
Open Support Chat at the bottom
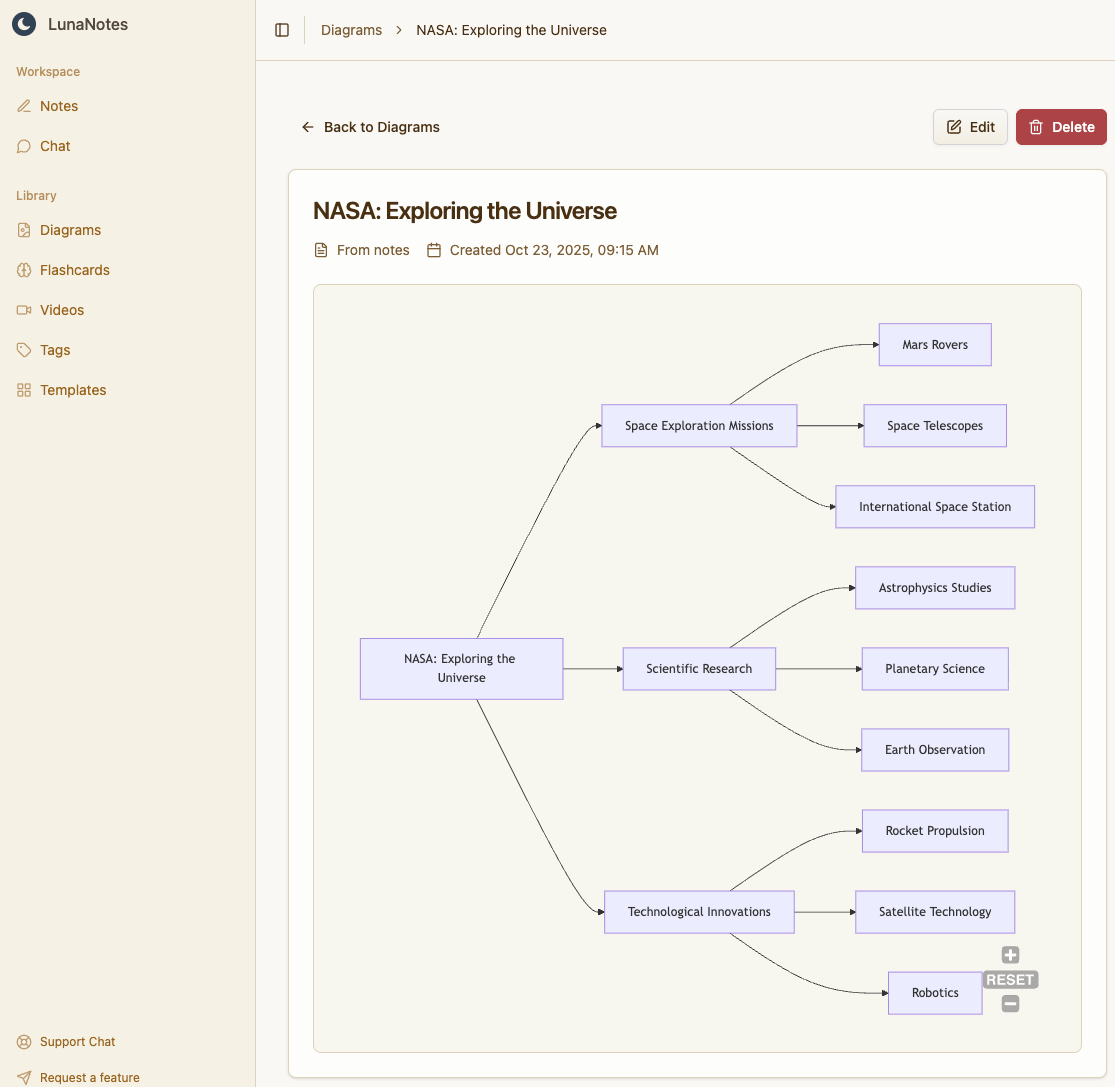[x=77, y=1042]
